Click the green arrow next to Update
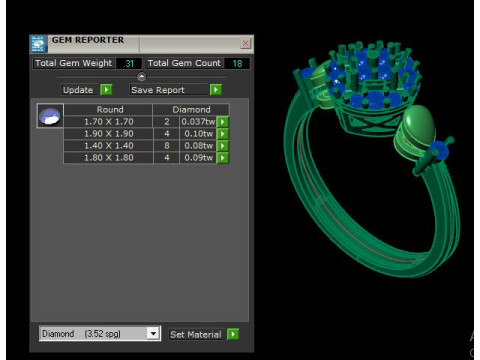 click(x=106, y=90)
